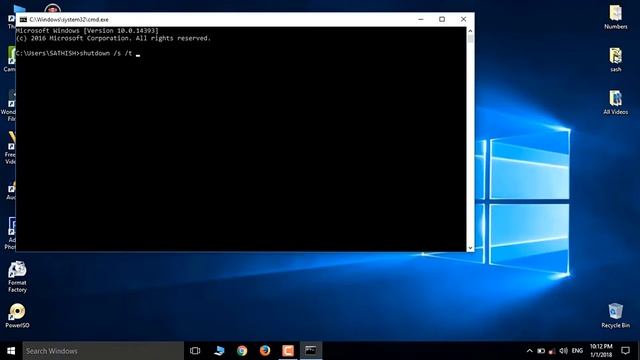
Task: Open the cmd.exe title bar system icon
Action: 23,20
